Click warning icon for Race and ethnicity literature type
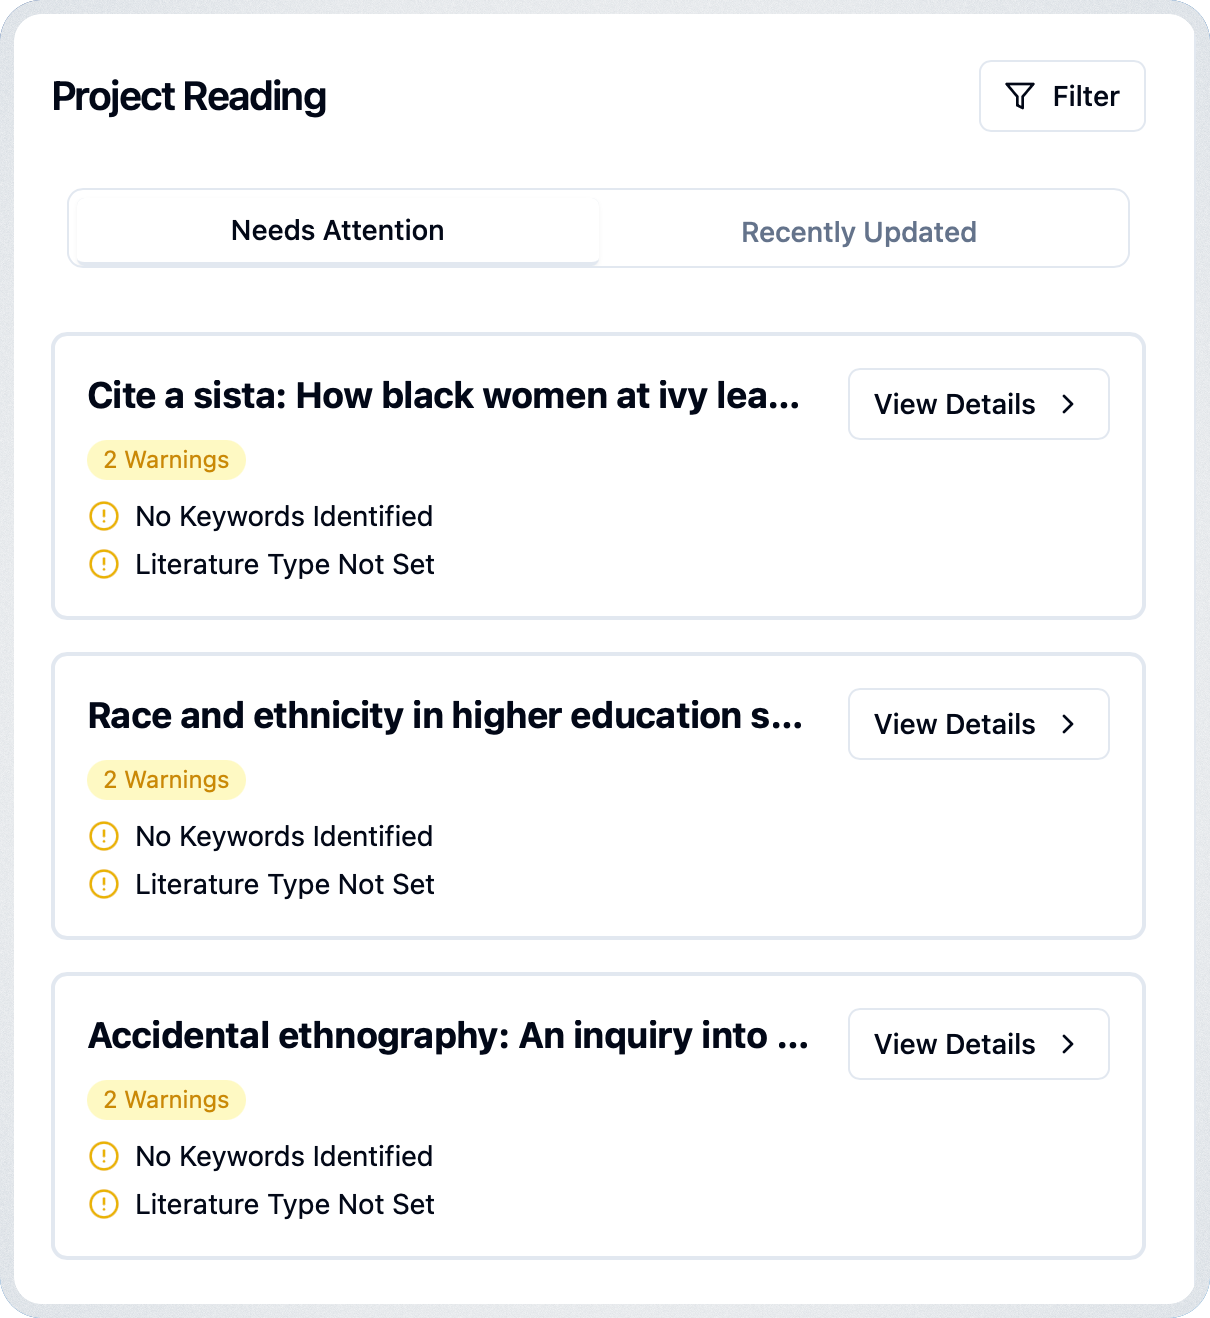 [104, 884]
